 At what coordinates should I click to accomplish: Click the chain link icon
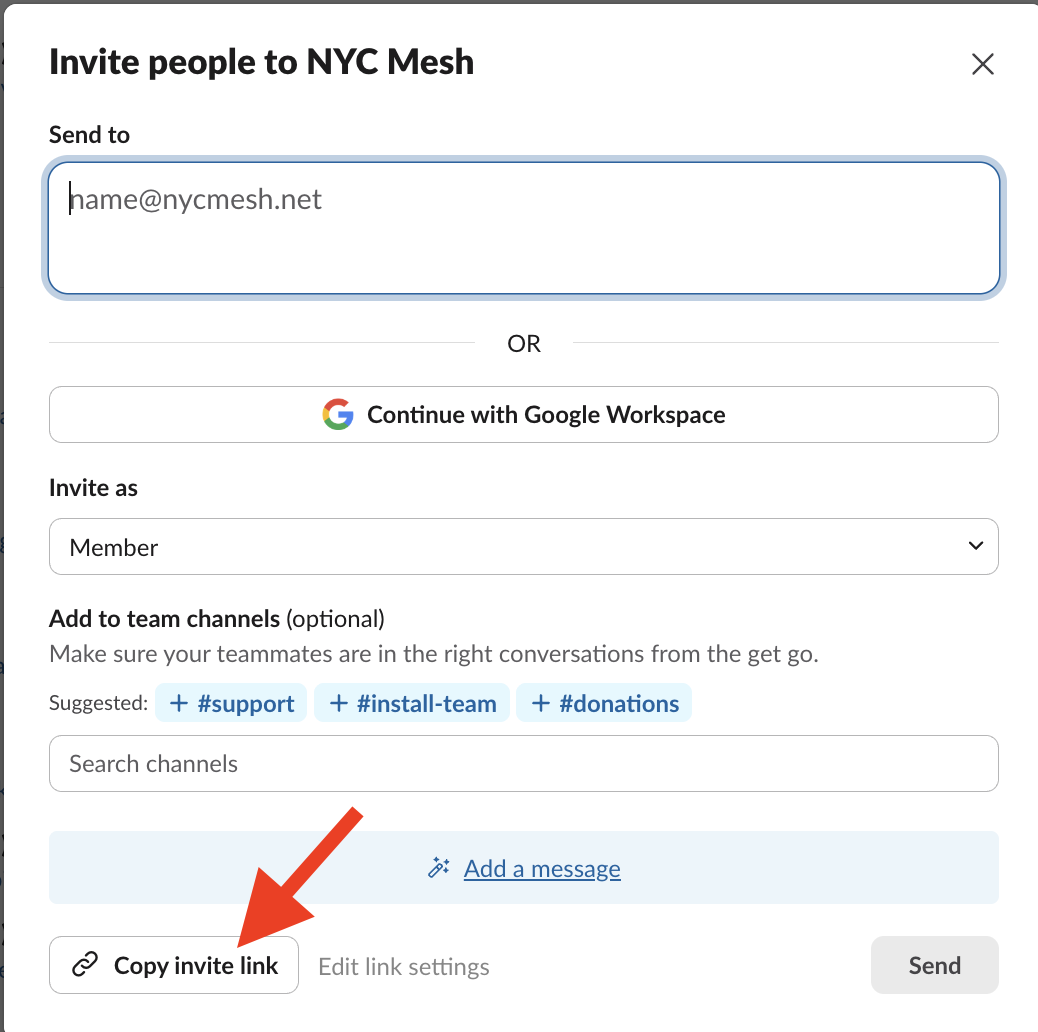pos(86,965)
